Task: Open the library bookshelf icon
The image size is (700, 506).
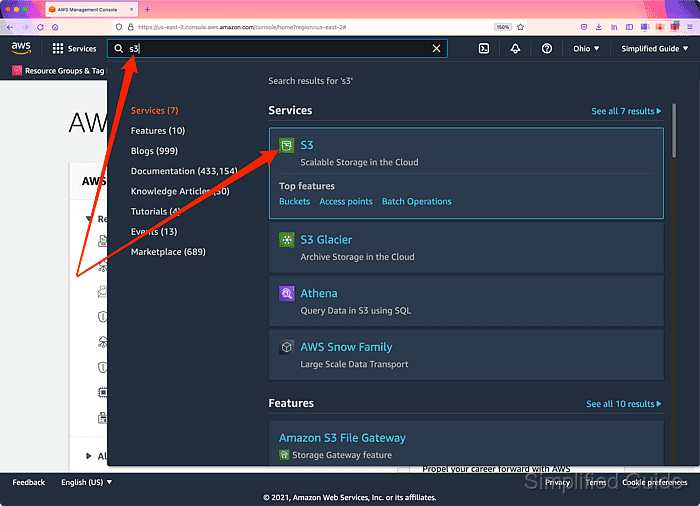Action: coord(614,27)
